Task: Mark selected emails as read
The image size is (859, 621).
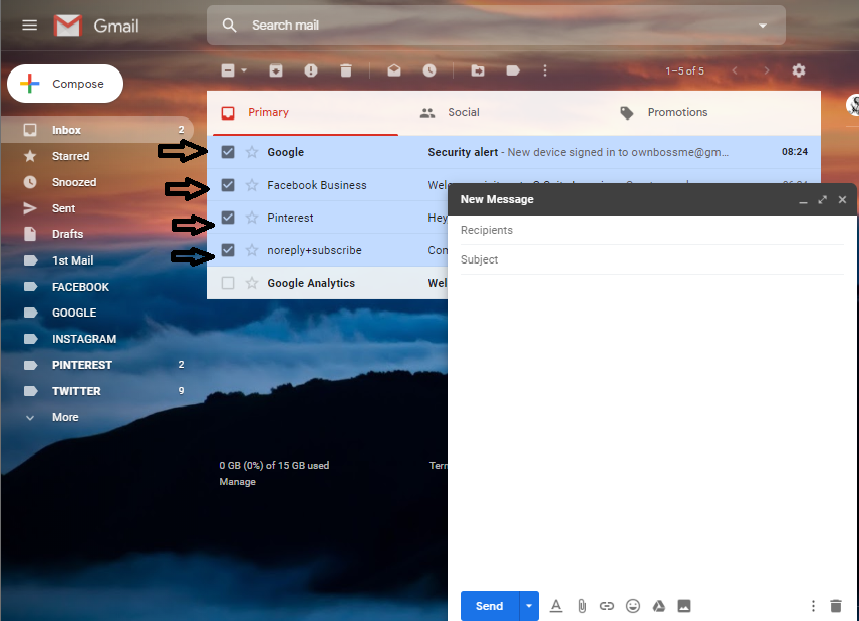Action: (394, 71)
